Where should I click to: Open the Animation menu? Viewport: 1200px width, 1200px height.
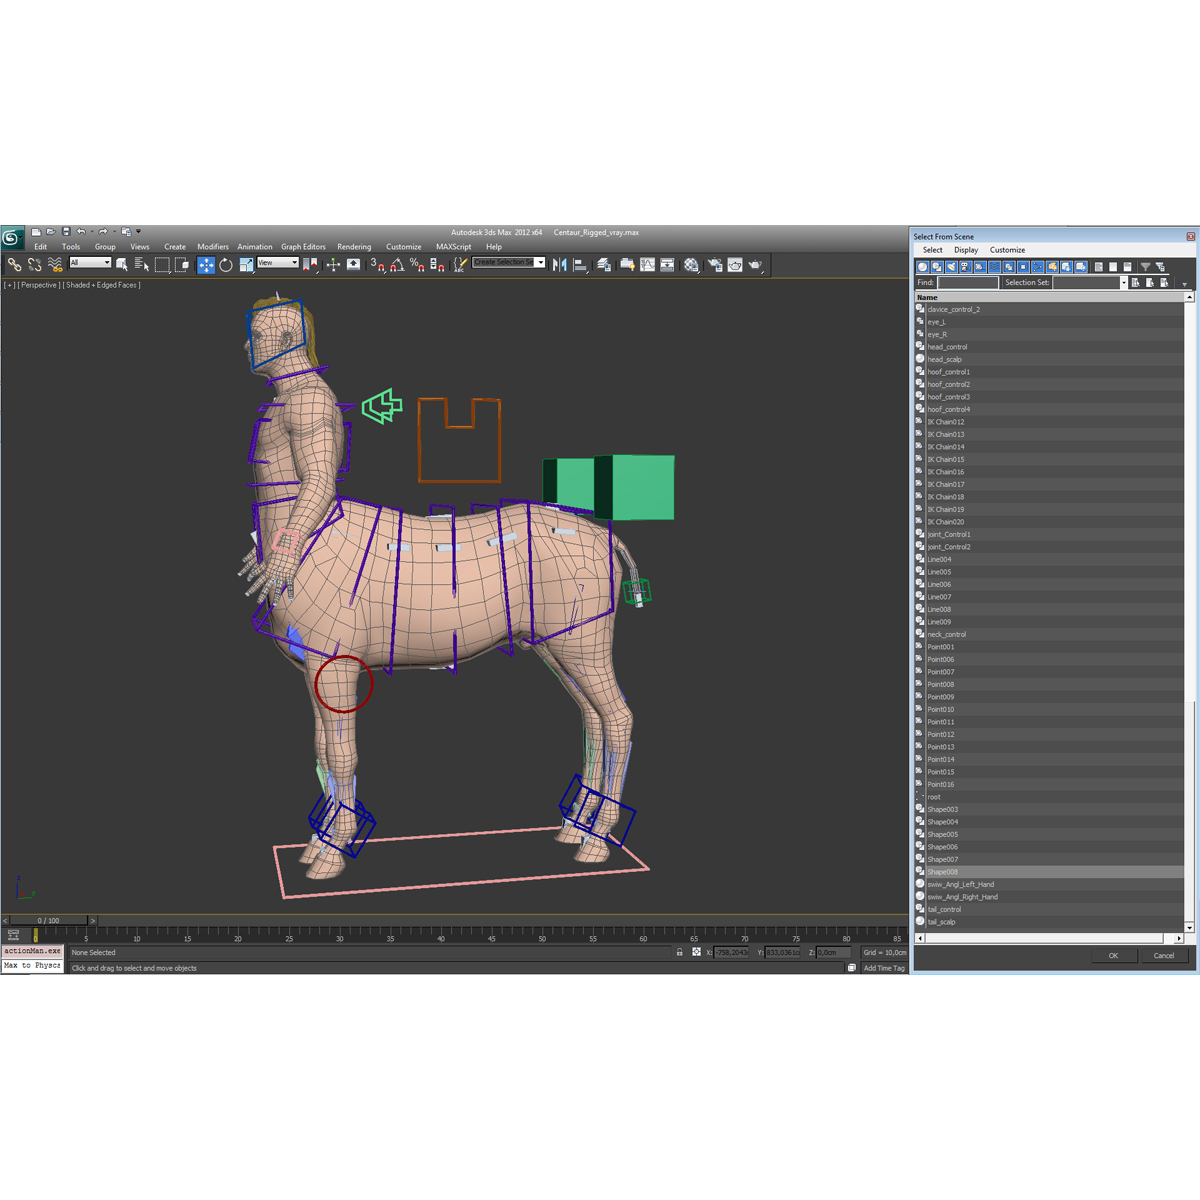(x=255, y=246)
